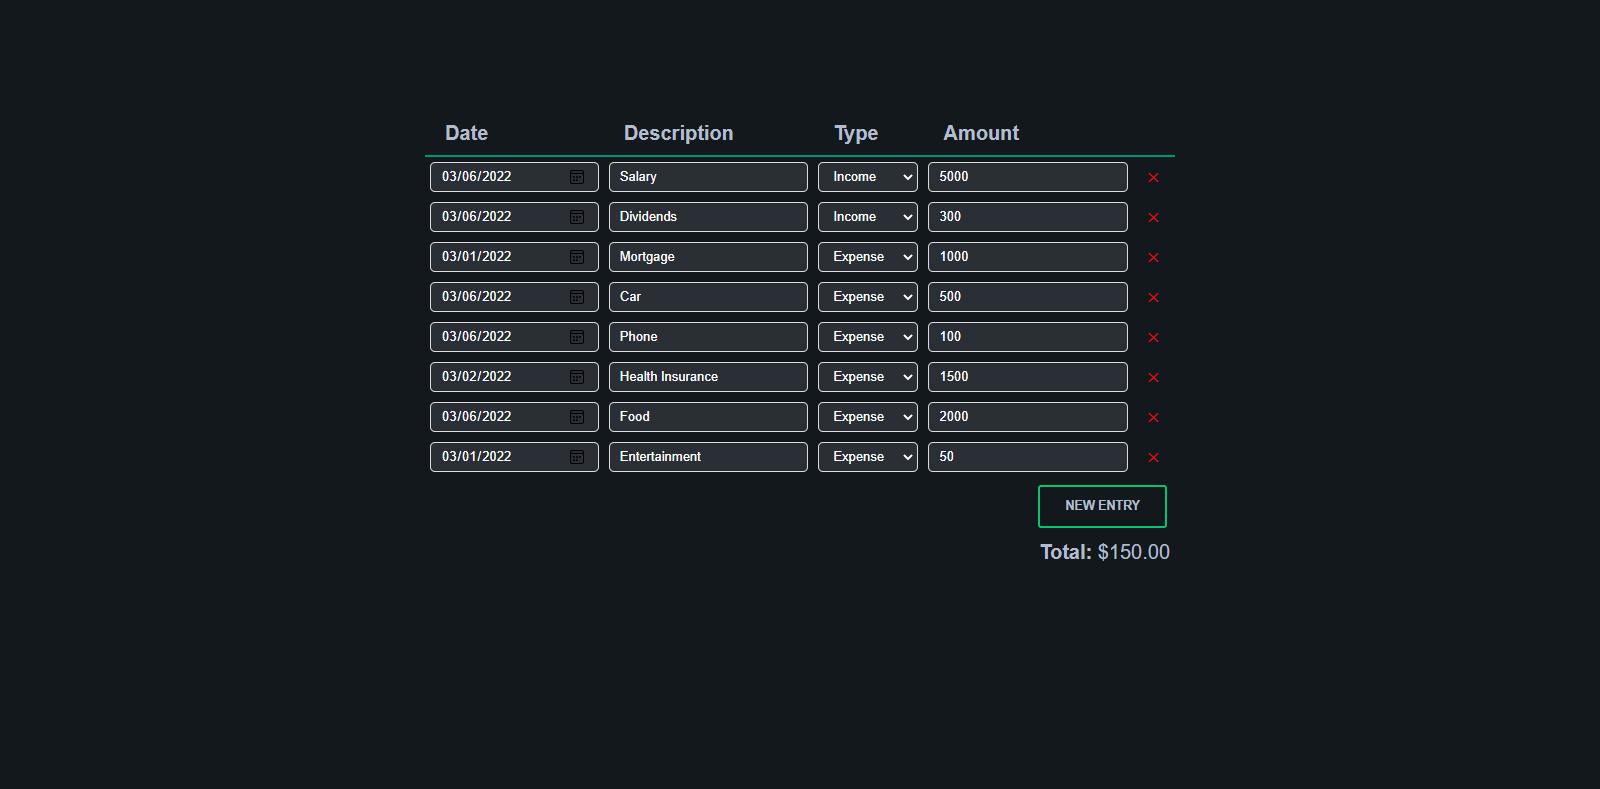Open calendar icon for Food date

[x=577, y=417]
